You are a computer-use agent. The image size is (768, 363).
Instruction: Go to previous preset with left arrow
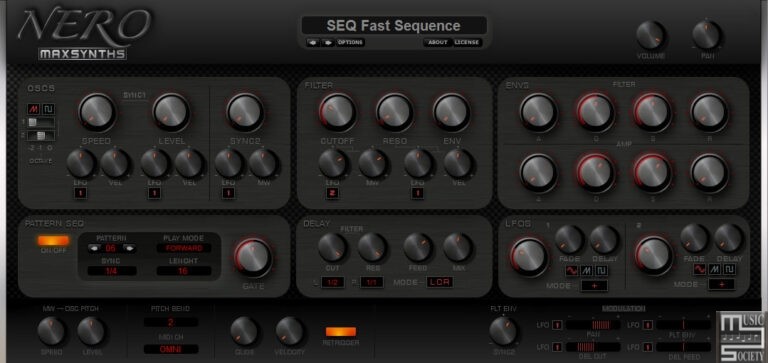pyautogui.click(x=312, y=43)
